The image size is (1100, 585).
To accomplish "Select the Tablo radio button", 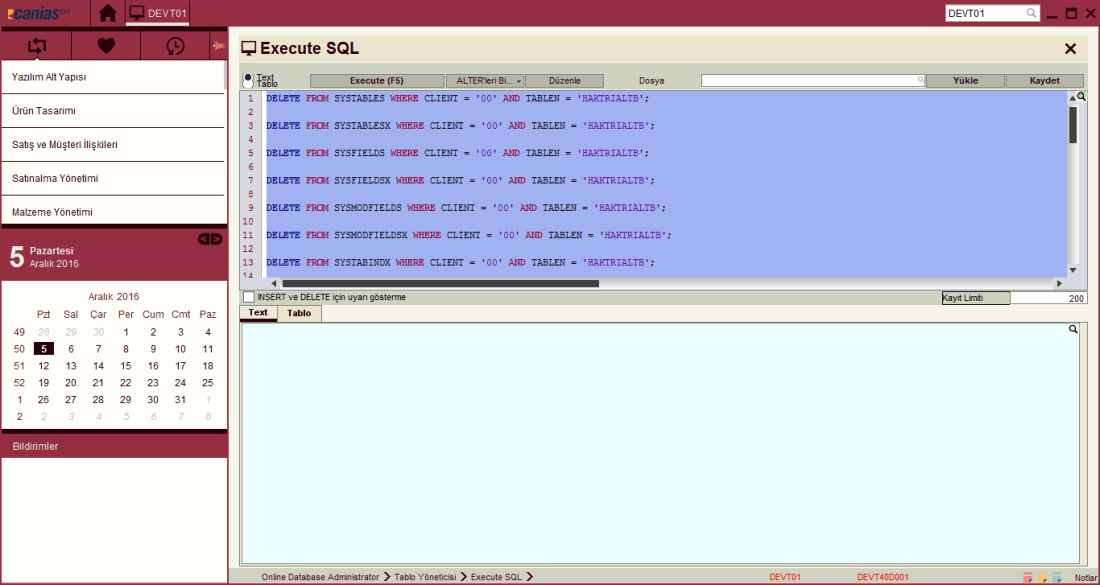I will [248, 84].
